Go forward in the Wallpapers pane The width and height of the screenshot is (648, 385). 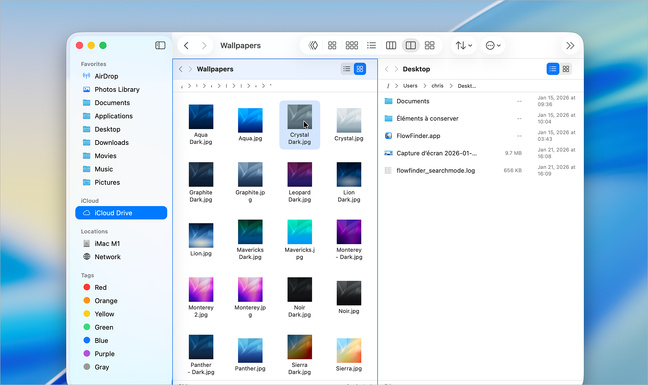pos(190,69)
